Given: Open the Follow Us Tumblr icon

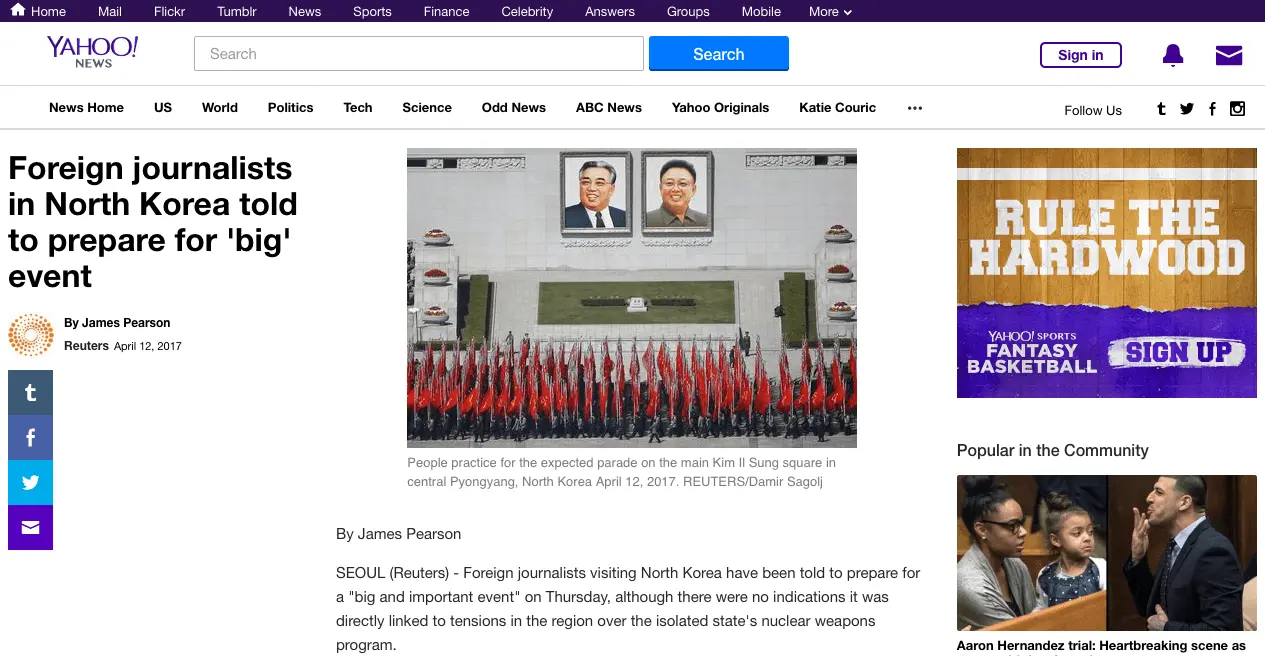Looking at the screenshot, I should tap(1161, 109).
